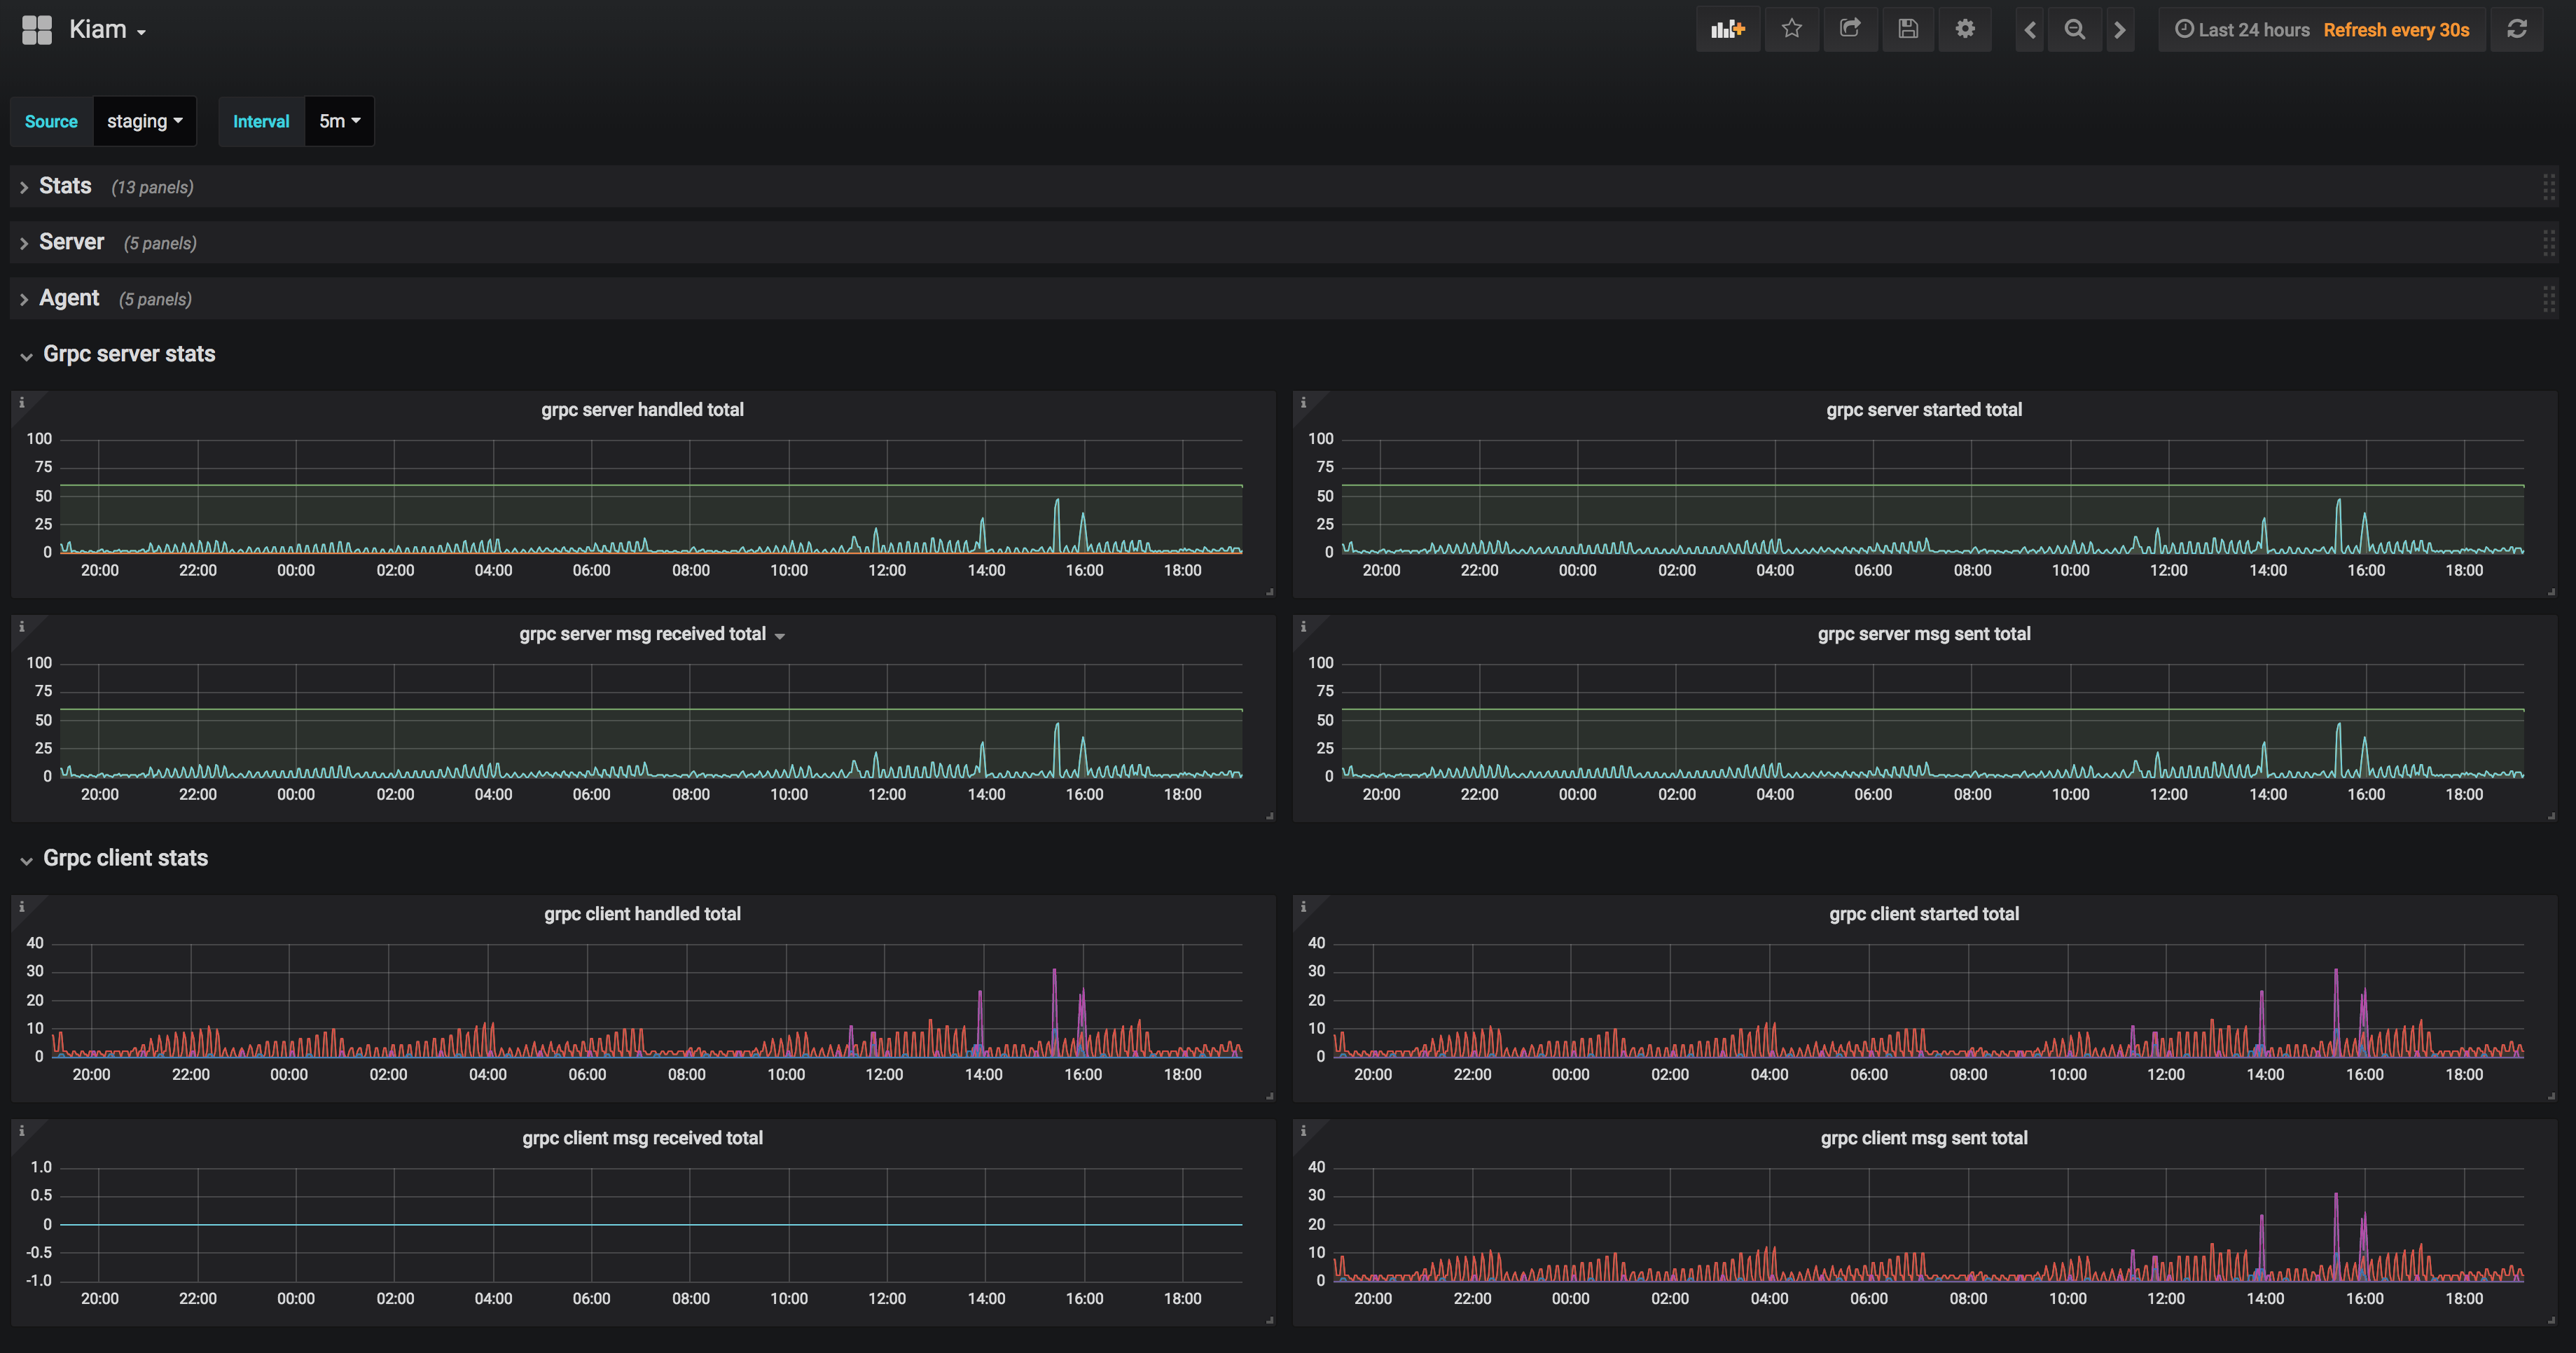Click Refresh every 30s label
The height and width of the screenshot is (1353, 2576).
(2396, 30)
